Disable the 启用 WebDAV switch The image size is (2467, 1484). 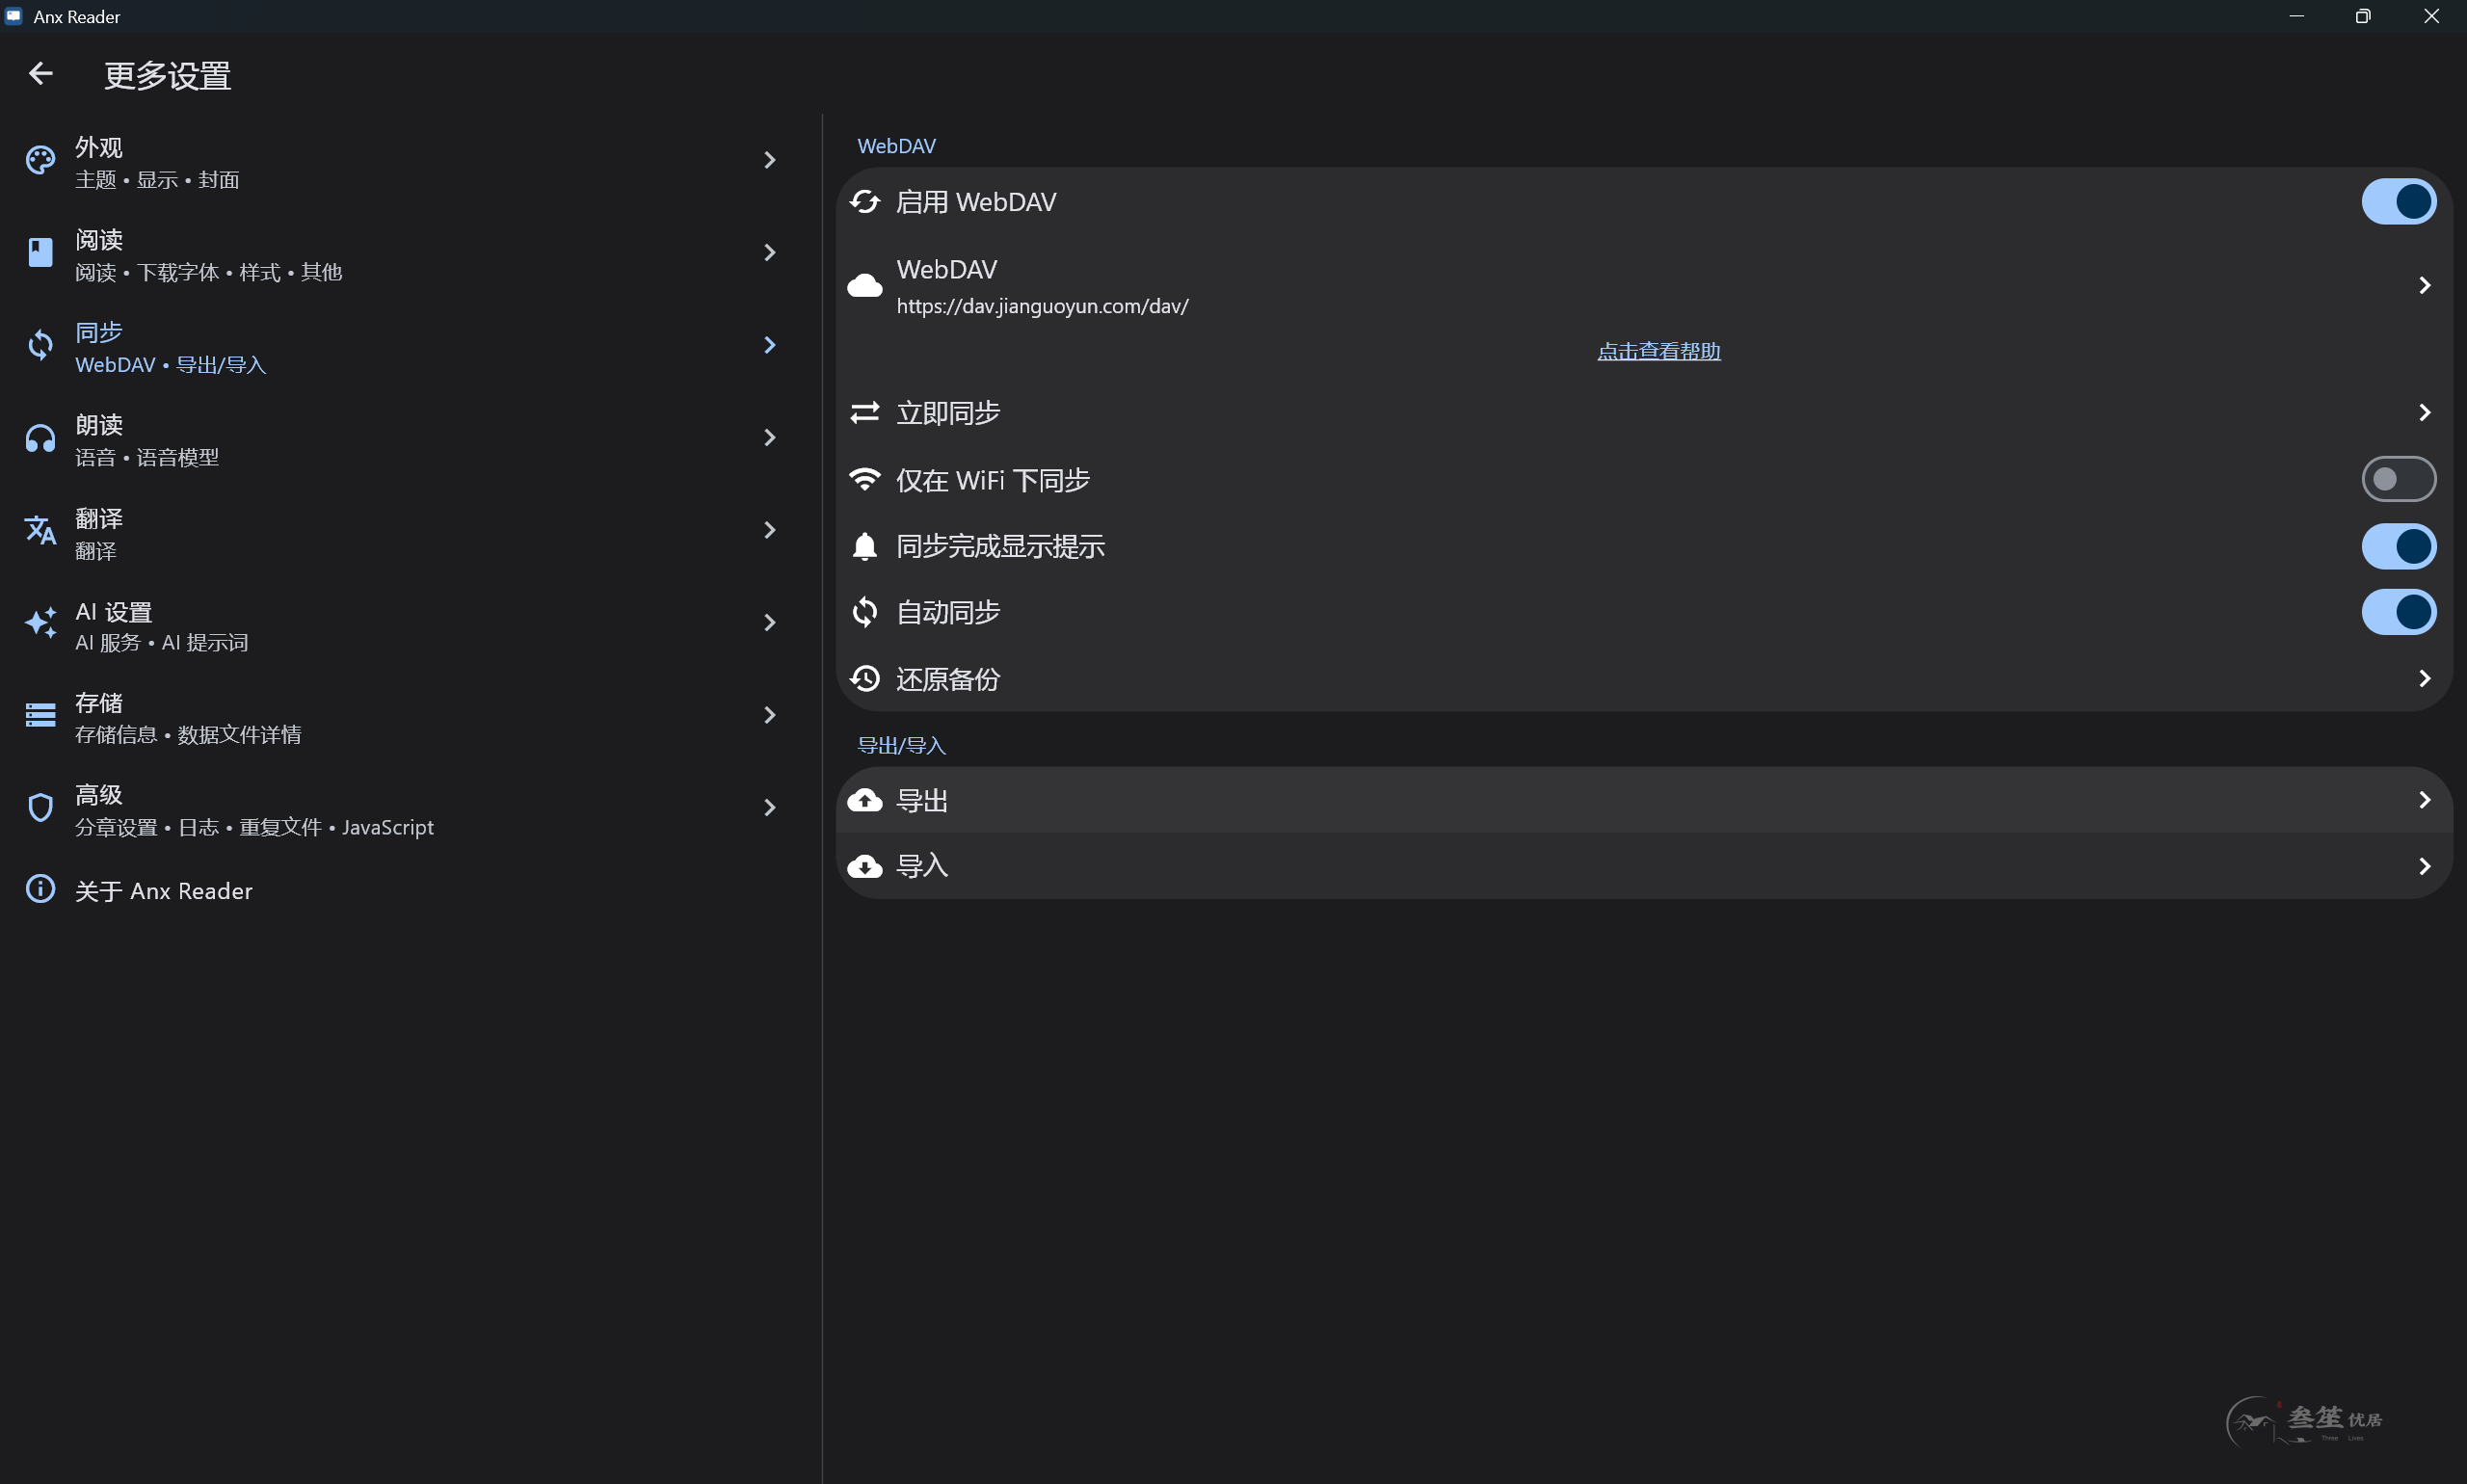tap(2398, 202)
